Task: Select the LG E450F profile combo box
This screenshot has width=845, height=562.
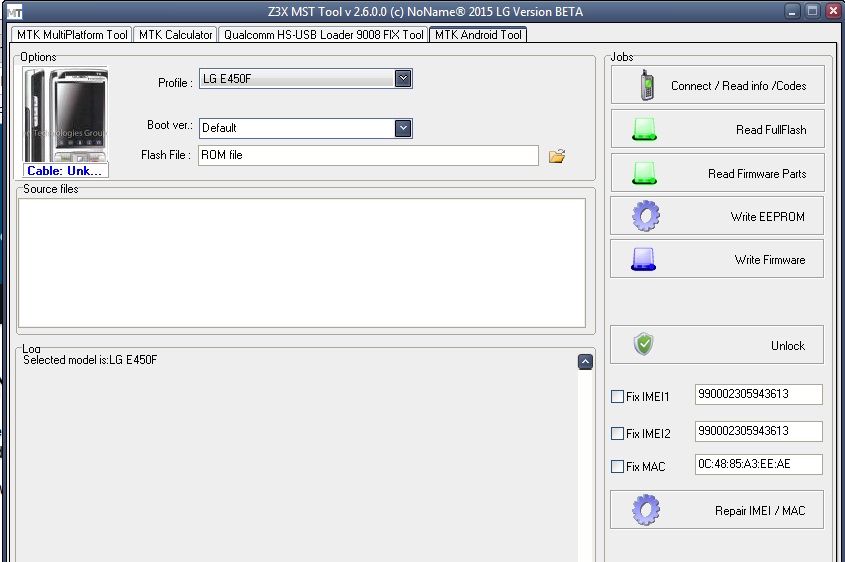Action: pos(306,79)
